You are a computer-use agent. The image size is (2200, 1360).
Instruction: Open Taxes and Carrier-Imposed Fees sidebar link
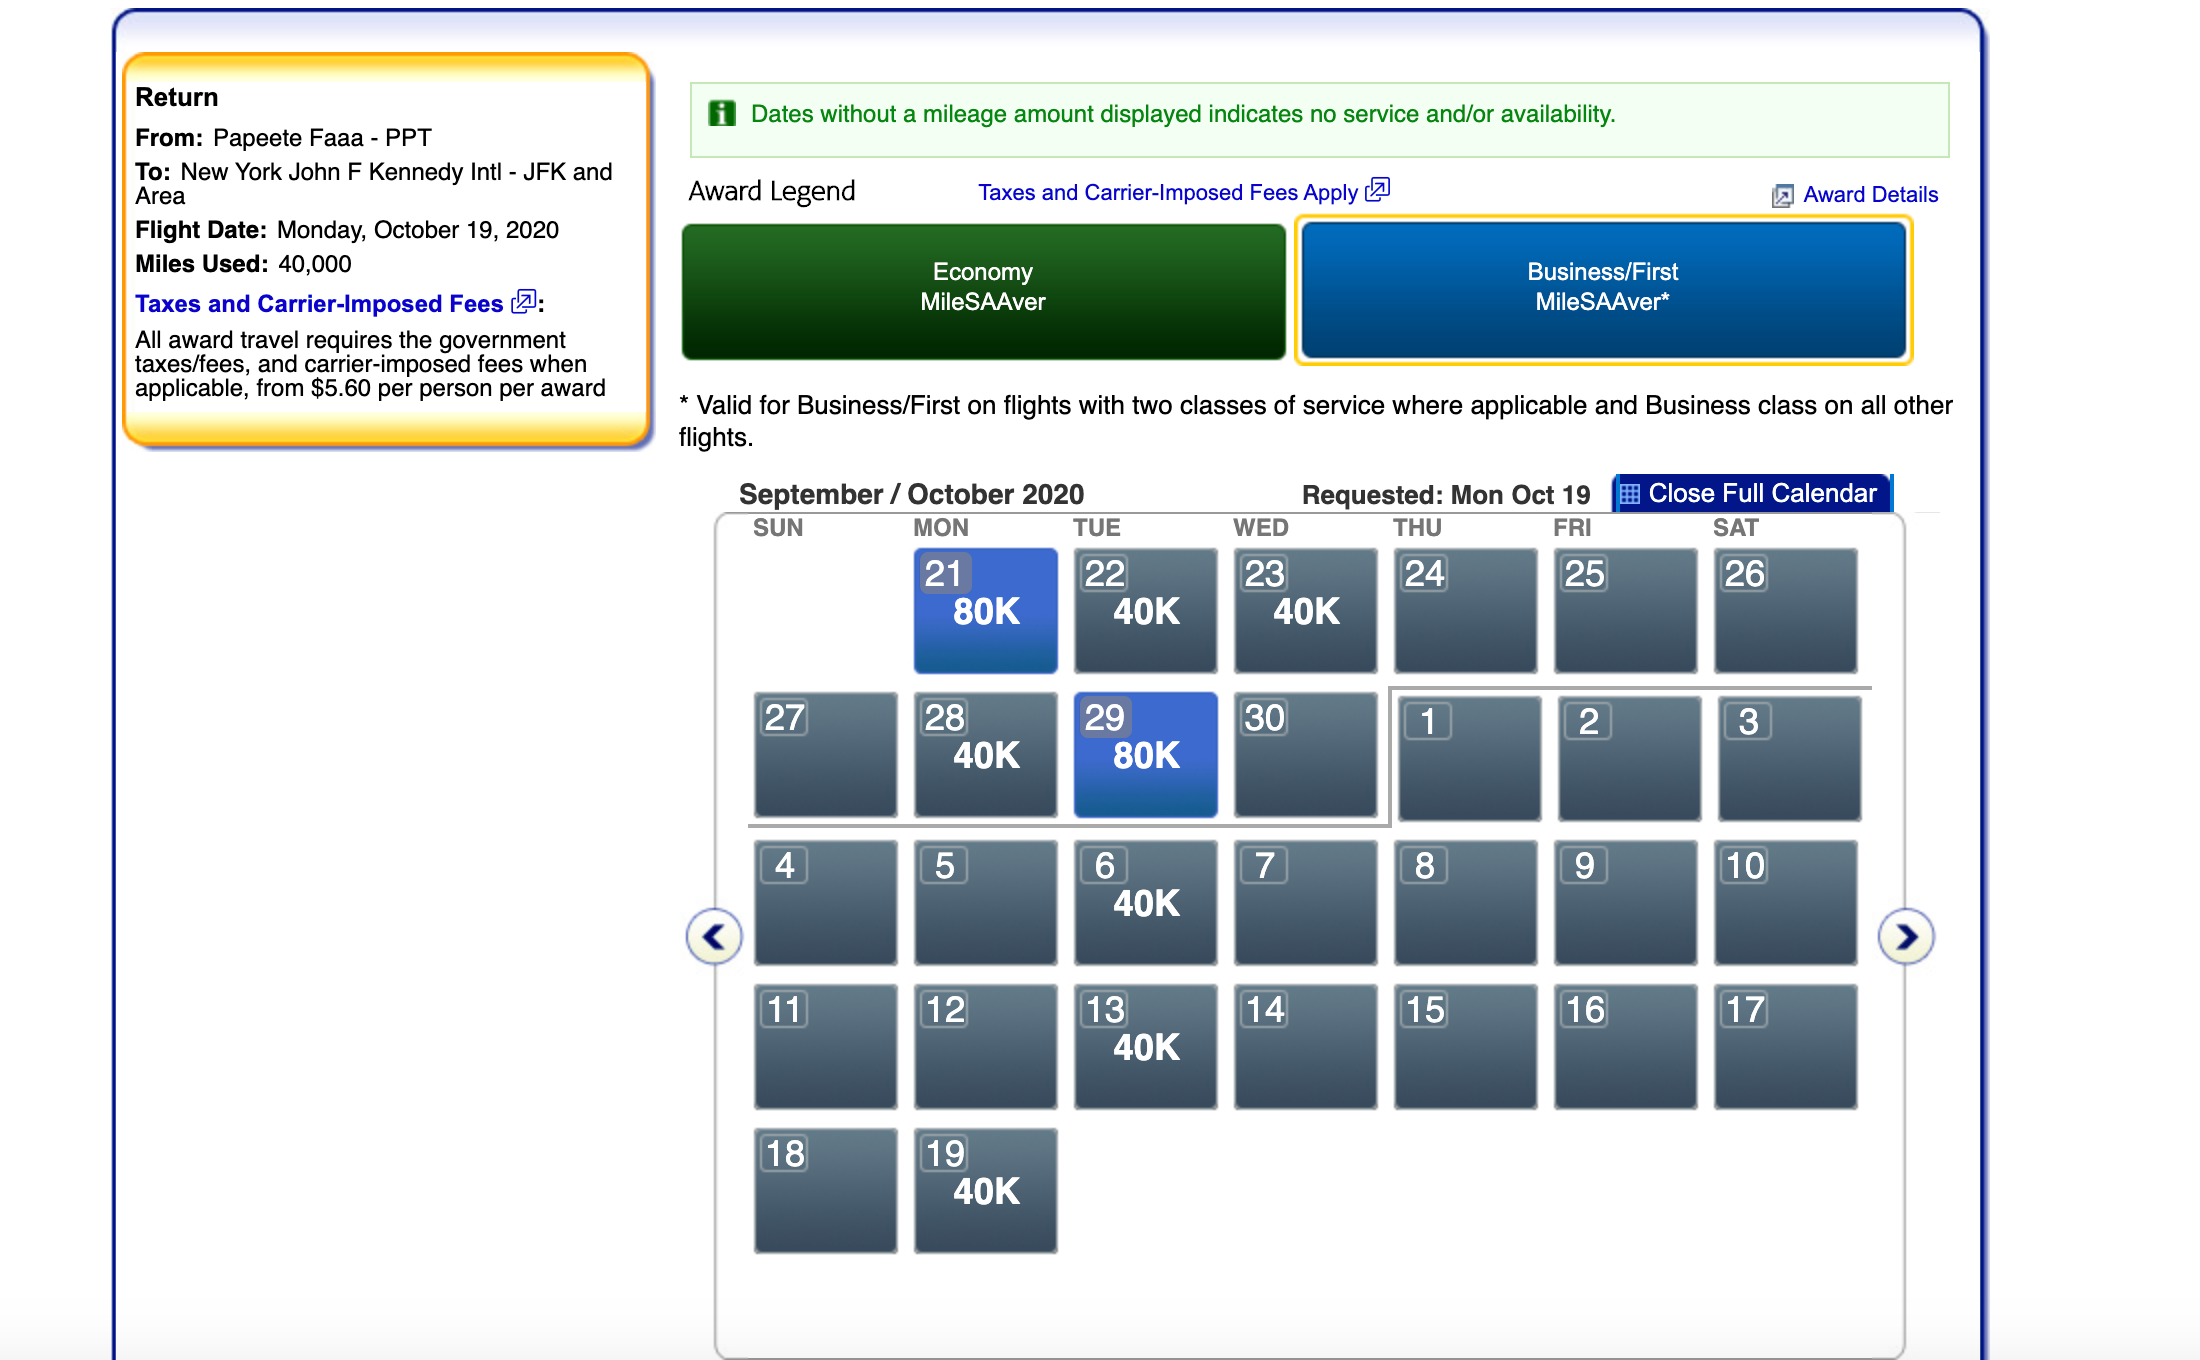[x=319, y=304]
